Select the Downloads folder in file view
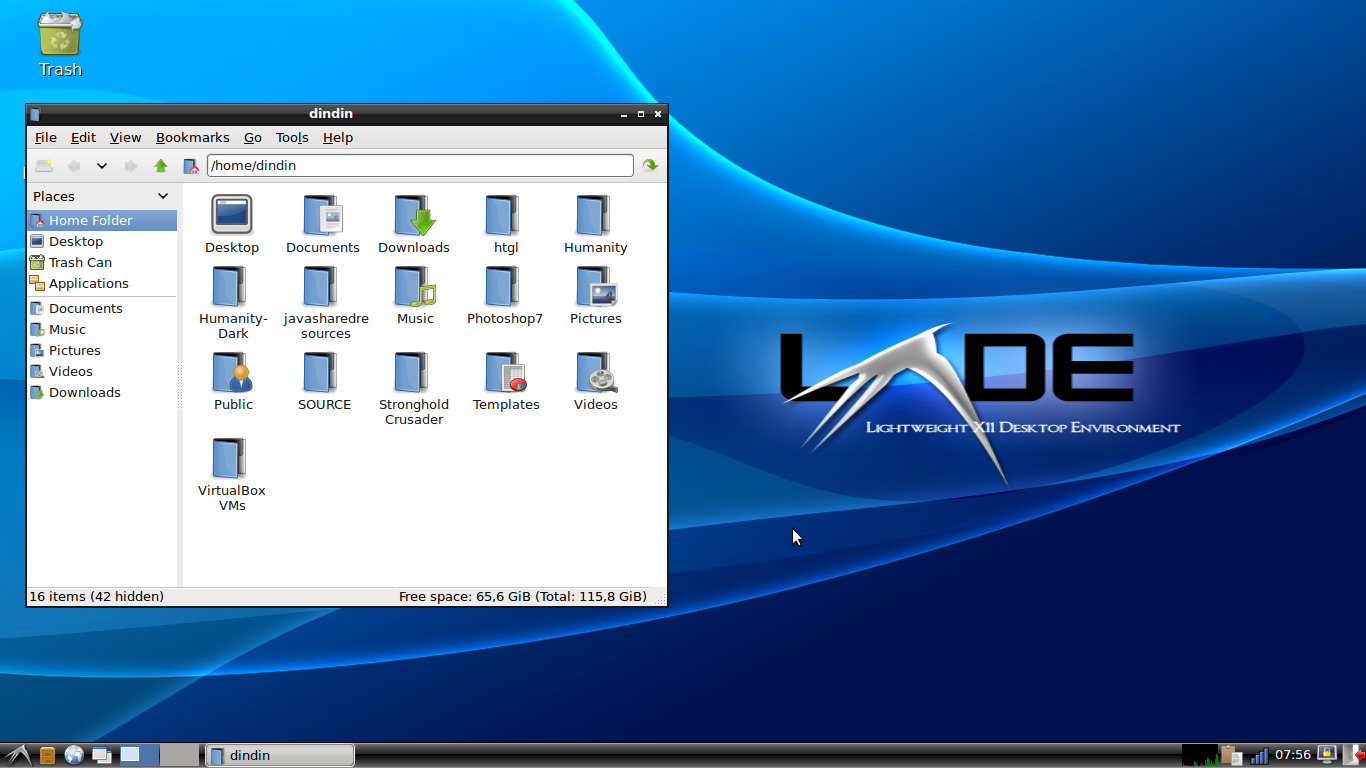This screenshot has height=768, width=1366. (414, 224)
